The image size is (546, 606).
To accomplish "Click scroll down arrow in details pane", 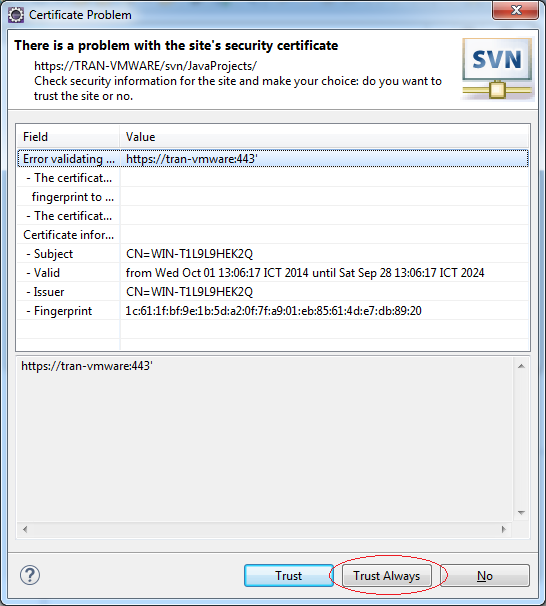I will click(x=521, y=512).
